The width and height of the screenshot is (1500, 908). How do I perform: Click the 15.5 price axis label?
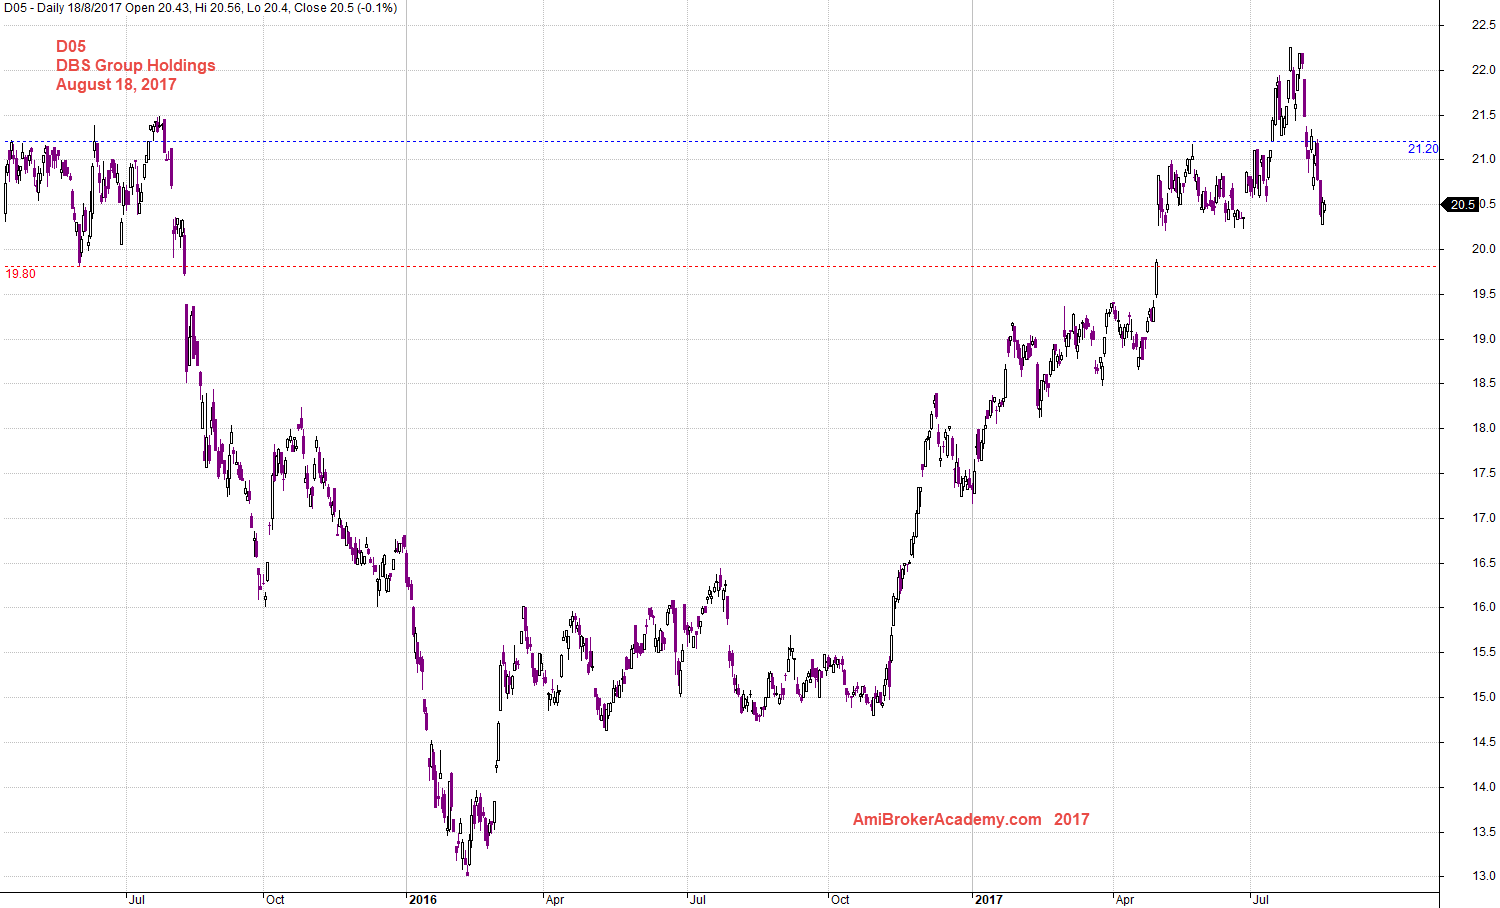click(x=1484, y=652)
